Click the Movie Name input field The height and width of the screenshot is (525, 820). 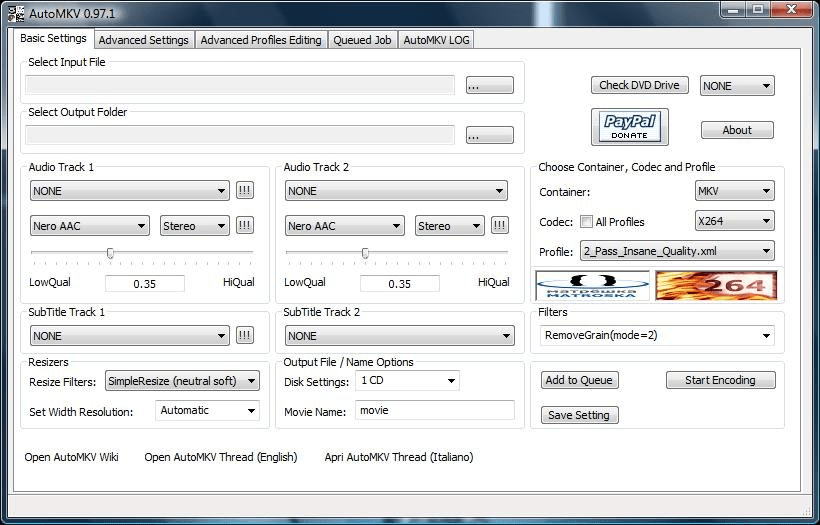coord(434,410)
